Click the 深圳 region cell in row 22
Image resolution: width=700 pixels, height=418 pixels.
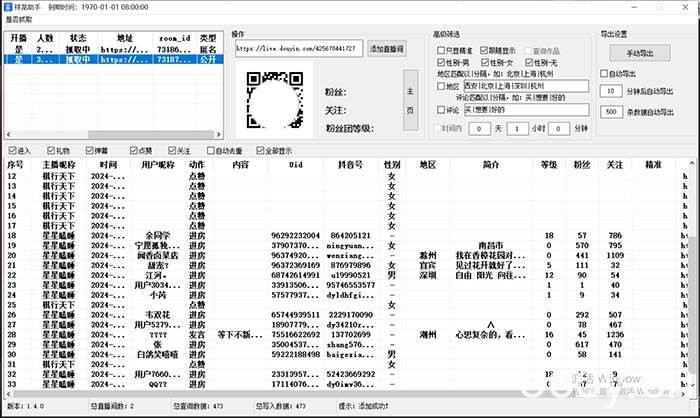point(427,275)
